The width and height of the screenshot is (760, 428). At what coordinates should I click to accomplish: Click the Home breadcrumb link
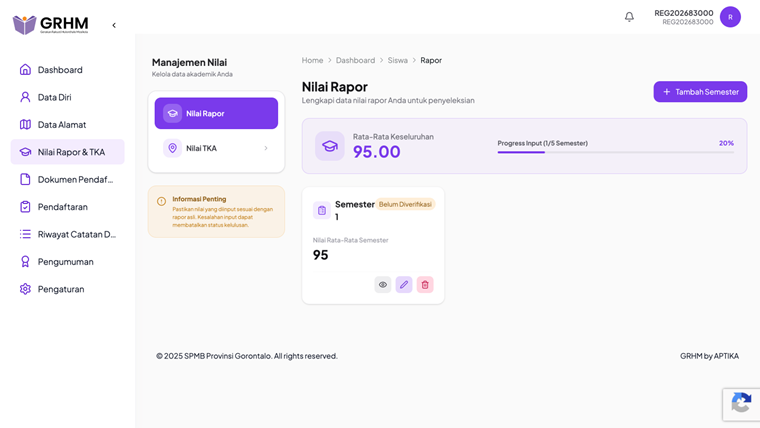coord(312,60)
